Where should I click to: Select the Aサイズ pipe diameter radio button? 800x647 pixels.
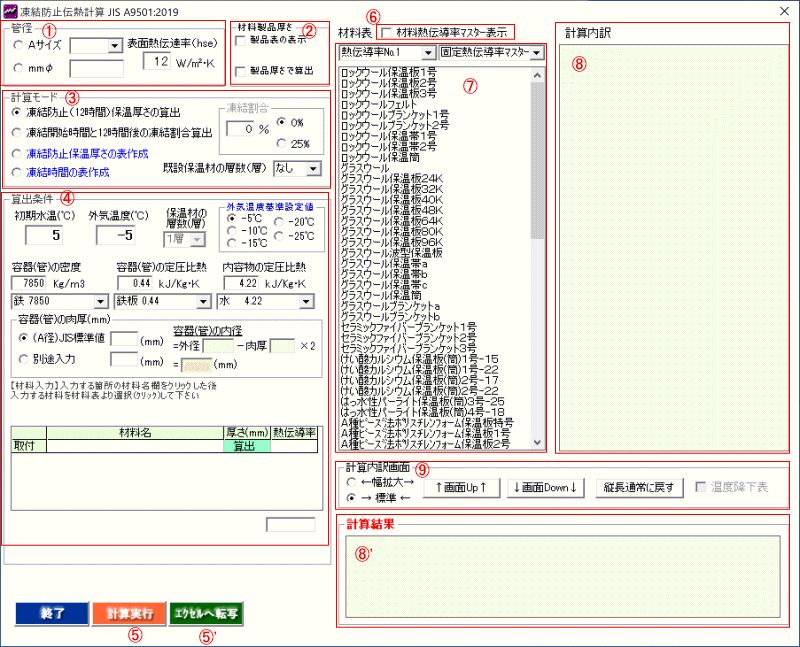pos(20,45)
